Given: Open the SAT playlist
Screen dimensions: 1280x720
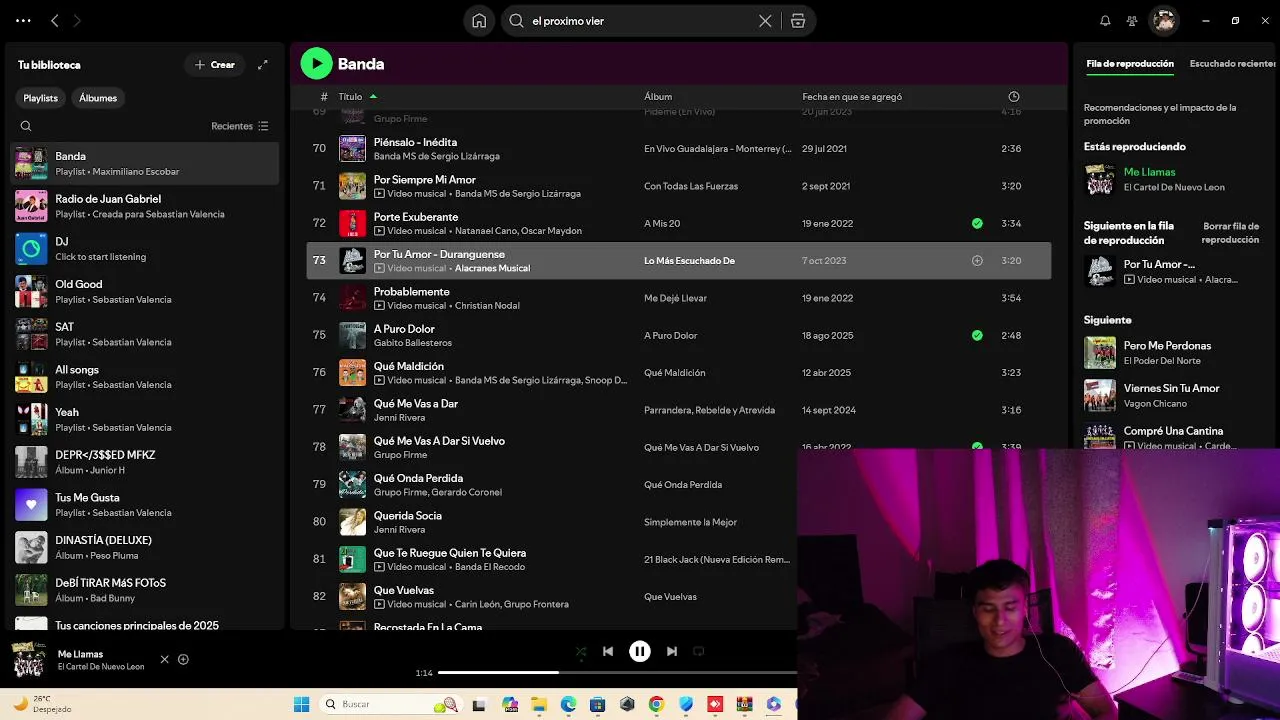Looking at the screenshot, I should tap(145, 334).
